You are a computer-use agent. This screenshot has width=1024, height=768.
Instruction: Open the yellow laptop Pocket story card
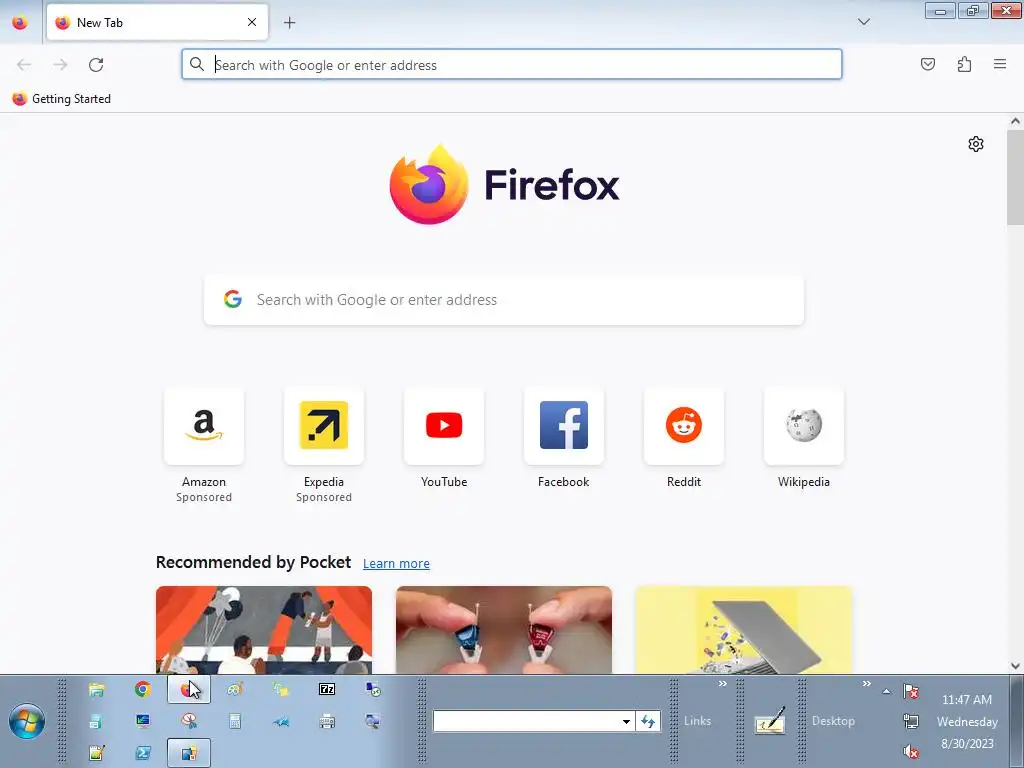(744, 630)
